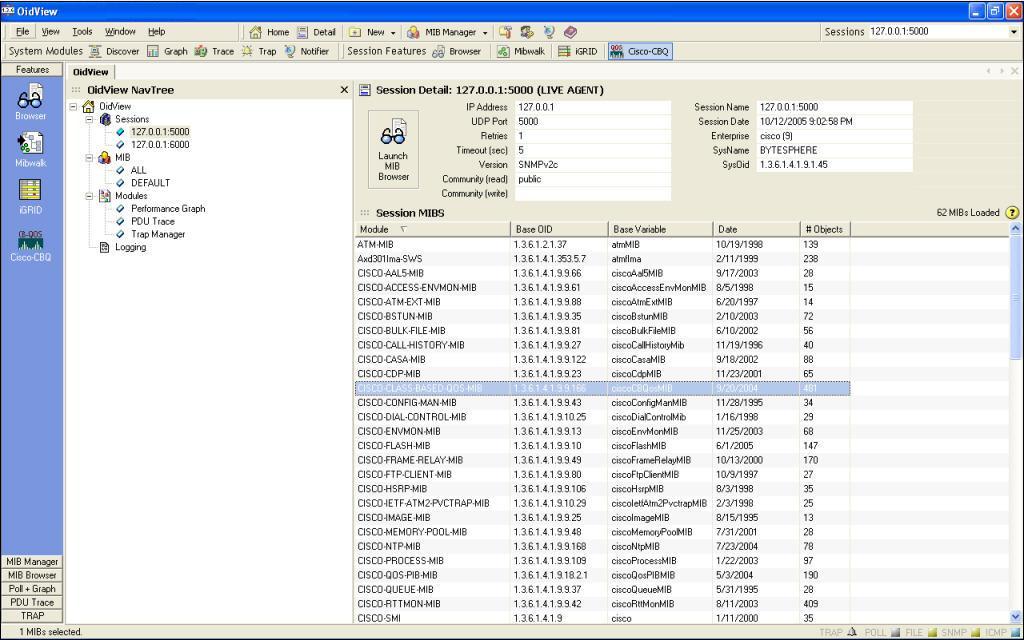Click the Launch MIB Browser button

pyautogui.click(x=392, y=148)
